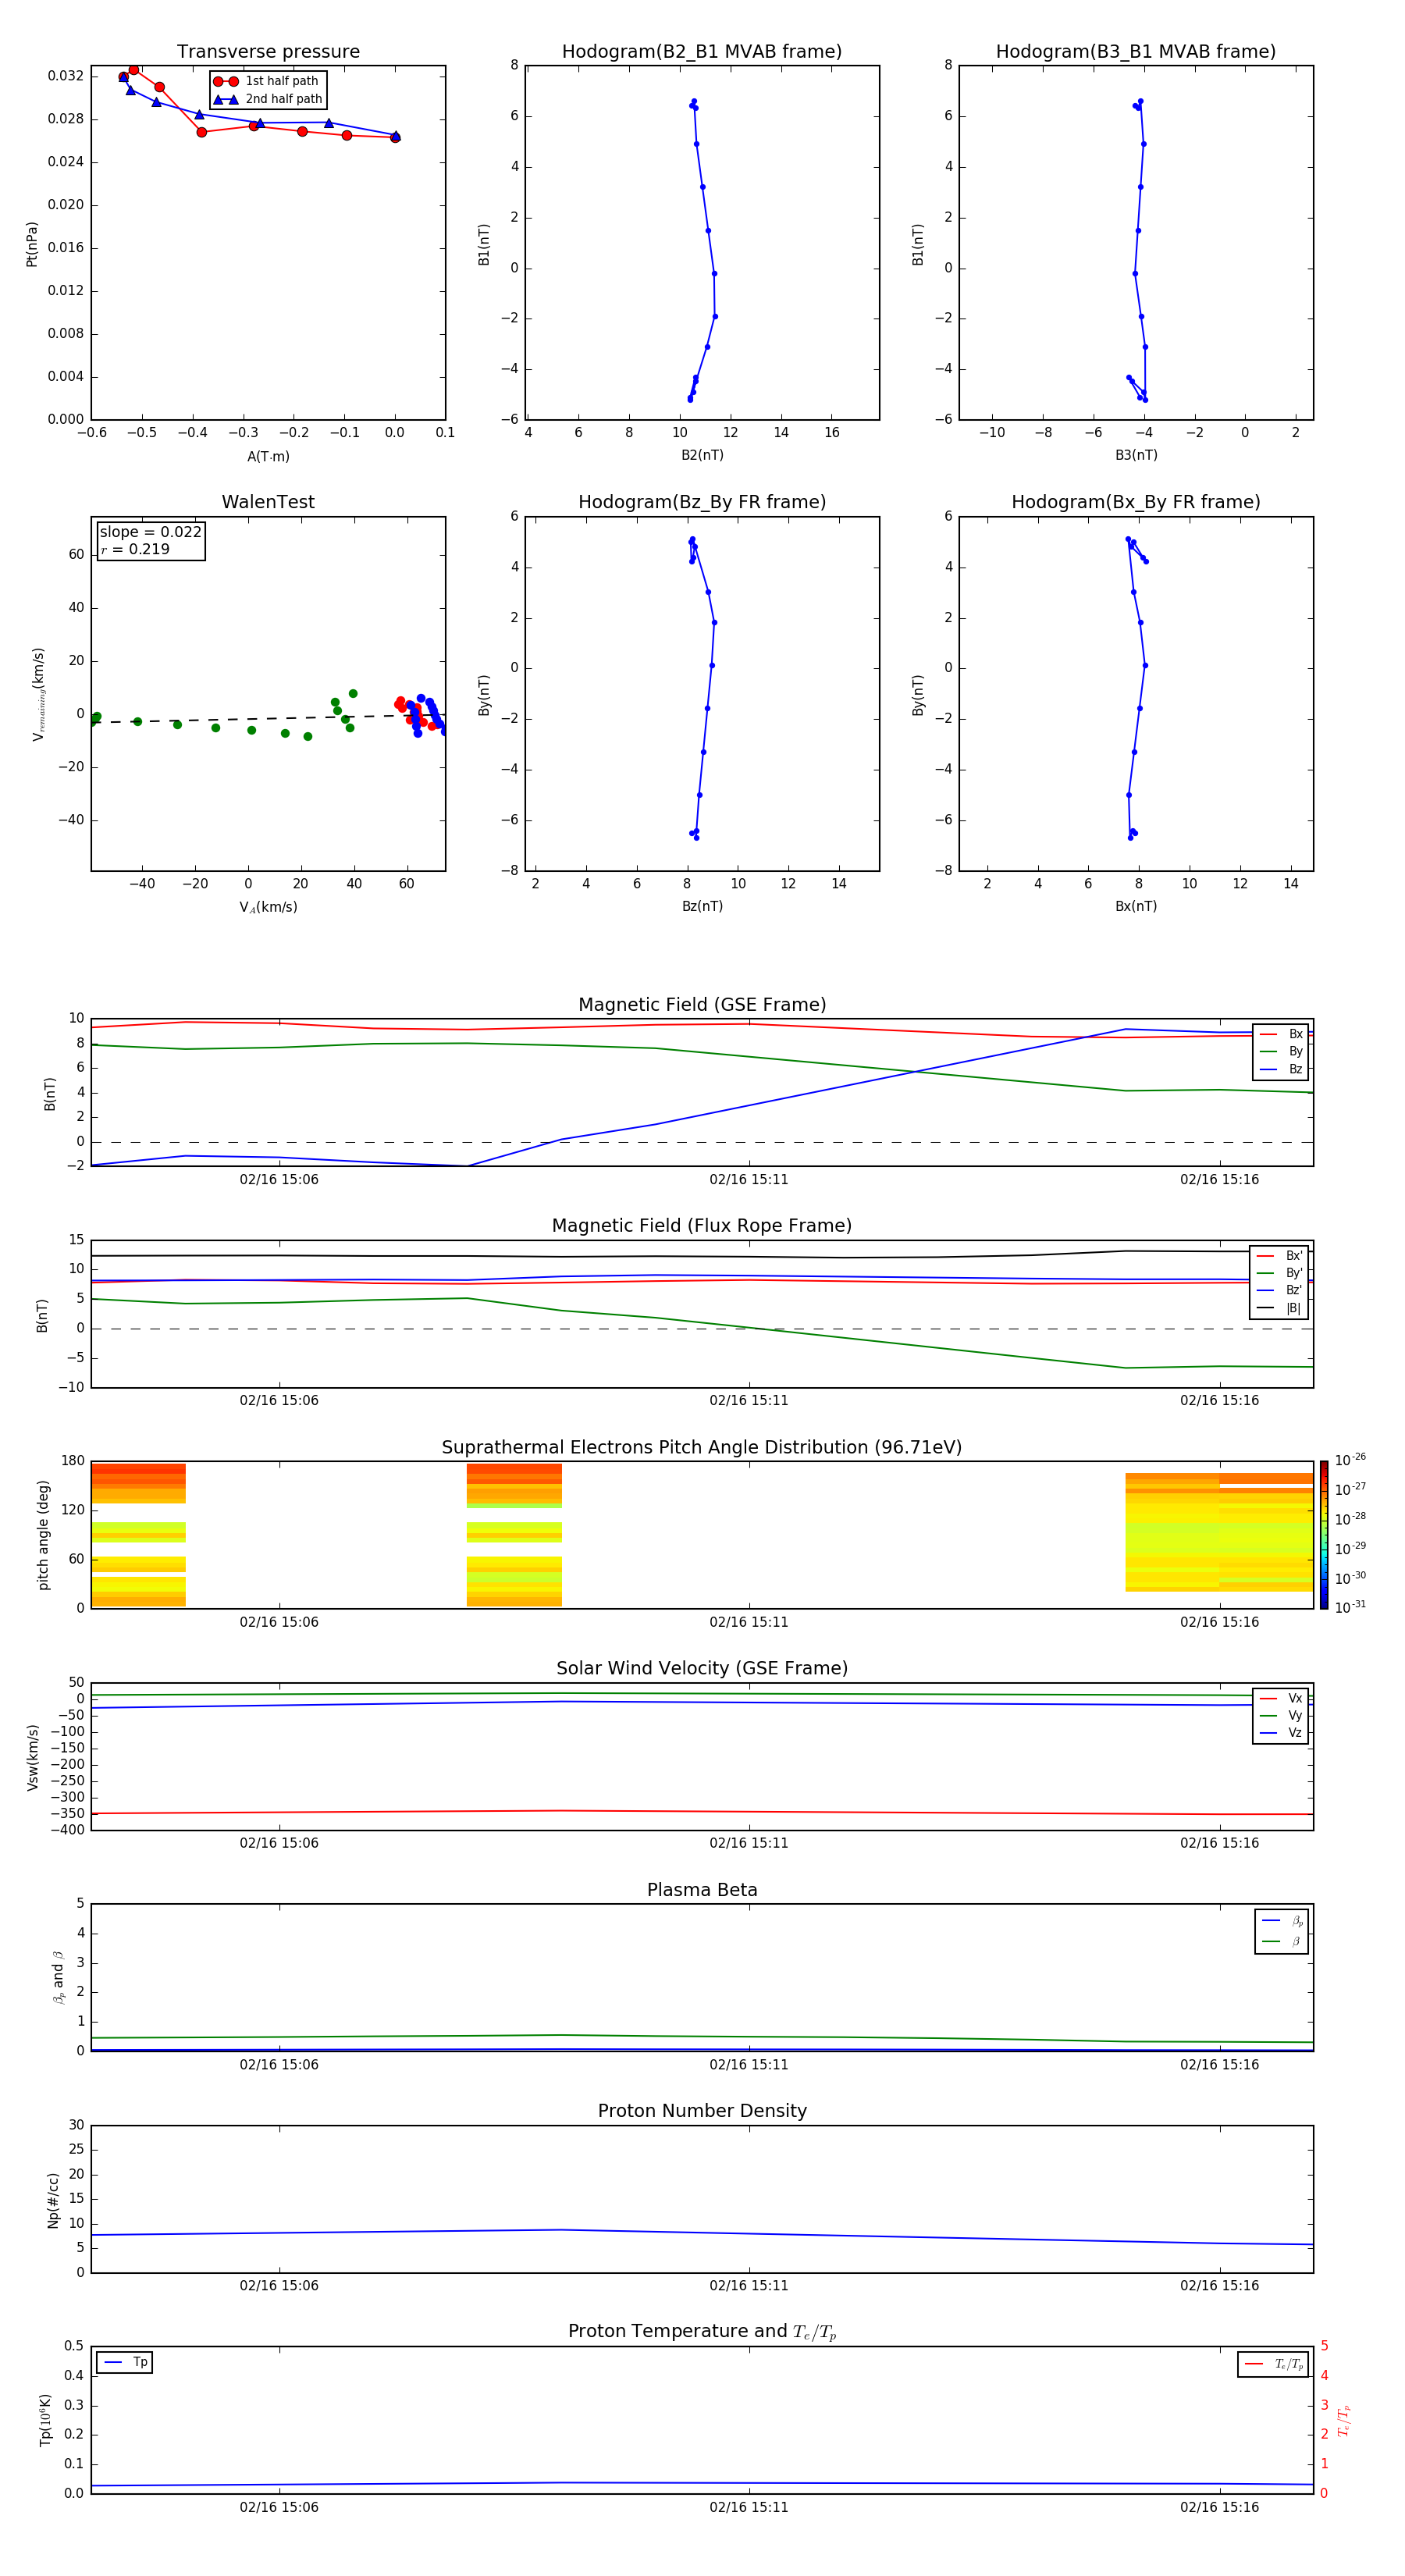Select the 'V_remaining(km/s)' y-axis label
Image resolution: width=1405 pixels, height=2576 pixels.
click(x=39, y=694)
